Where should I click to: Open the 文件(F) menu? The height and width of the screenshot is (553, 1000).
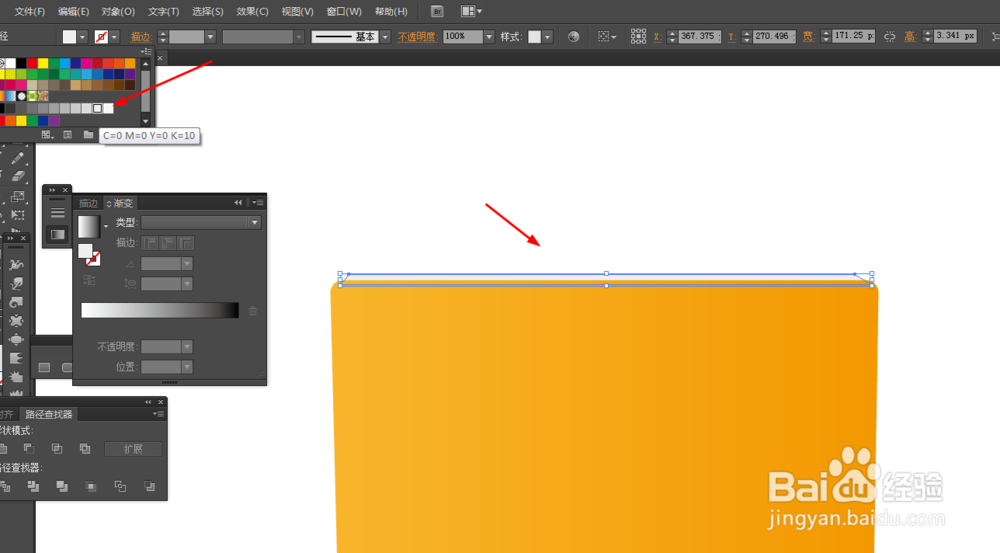pos(29,11)
